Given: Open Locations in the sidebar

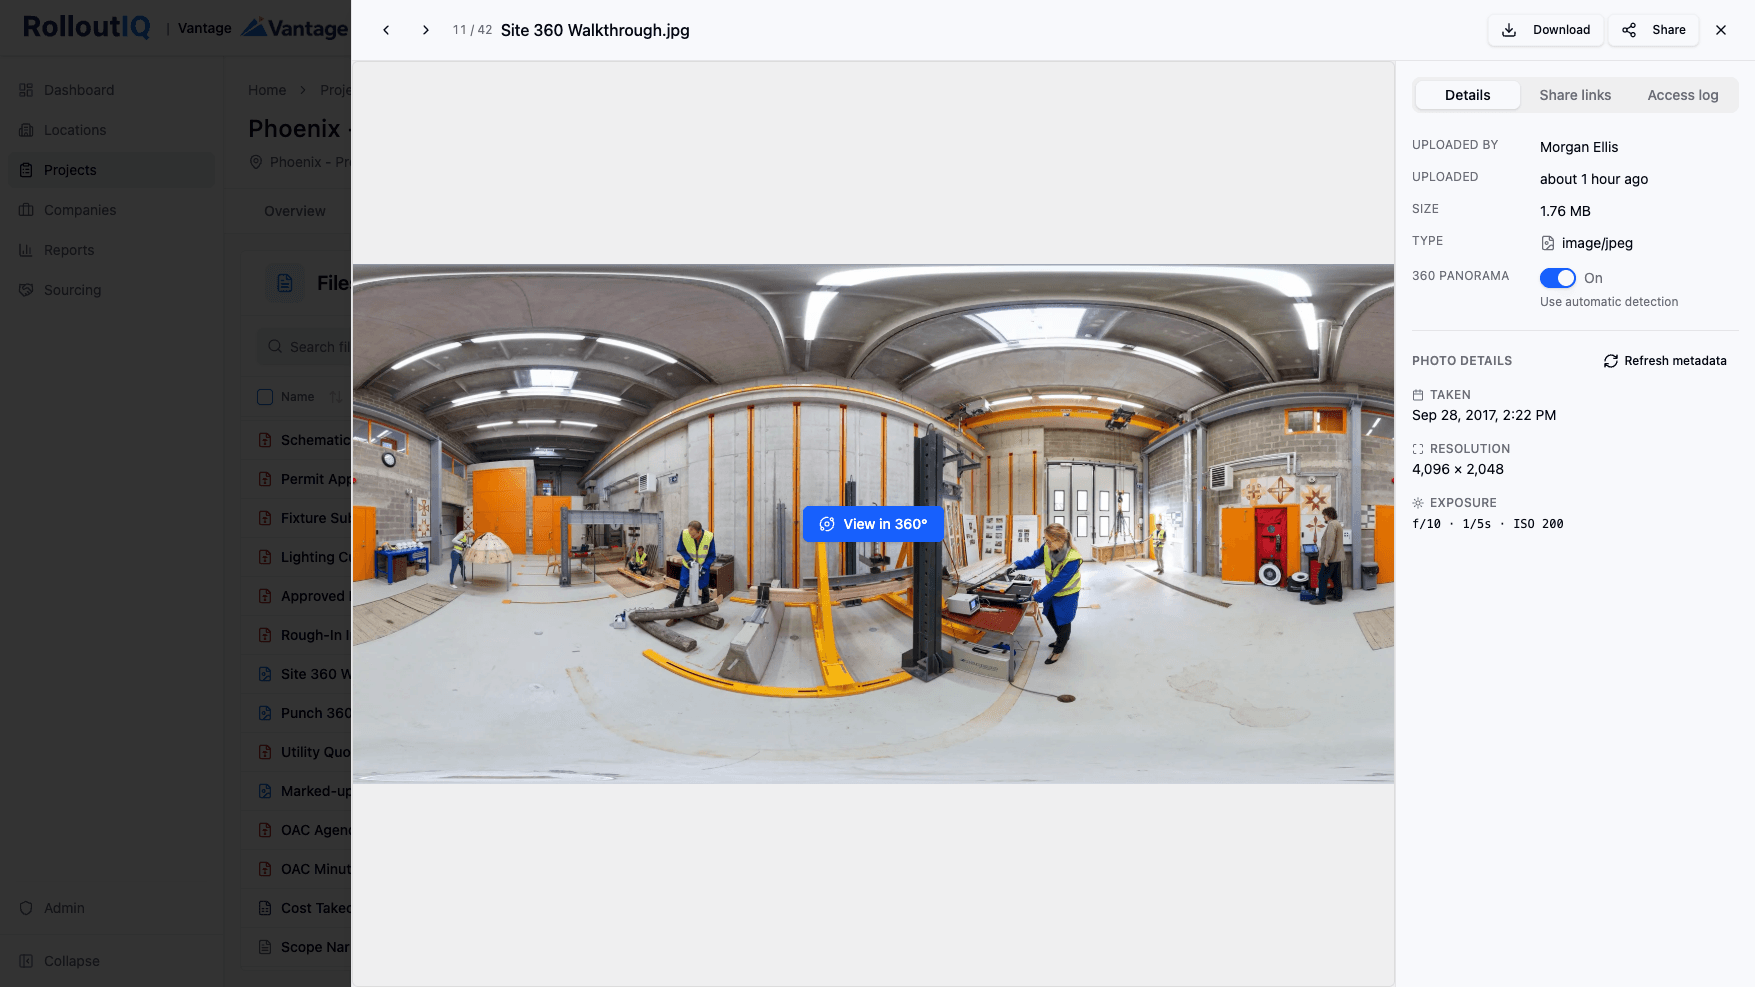Looking at the screenshot, I should (x=112, y=130).
